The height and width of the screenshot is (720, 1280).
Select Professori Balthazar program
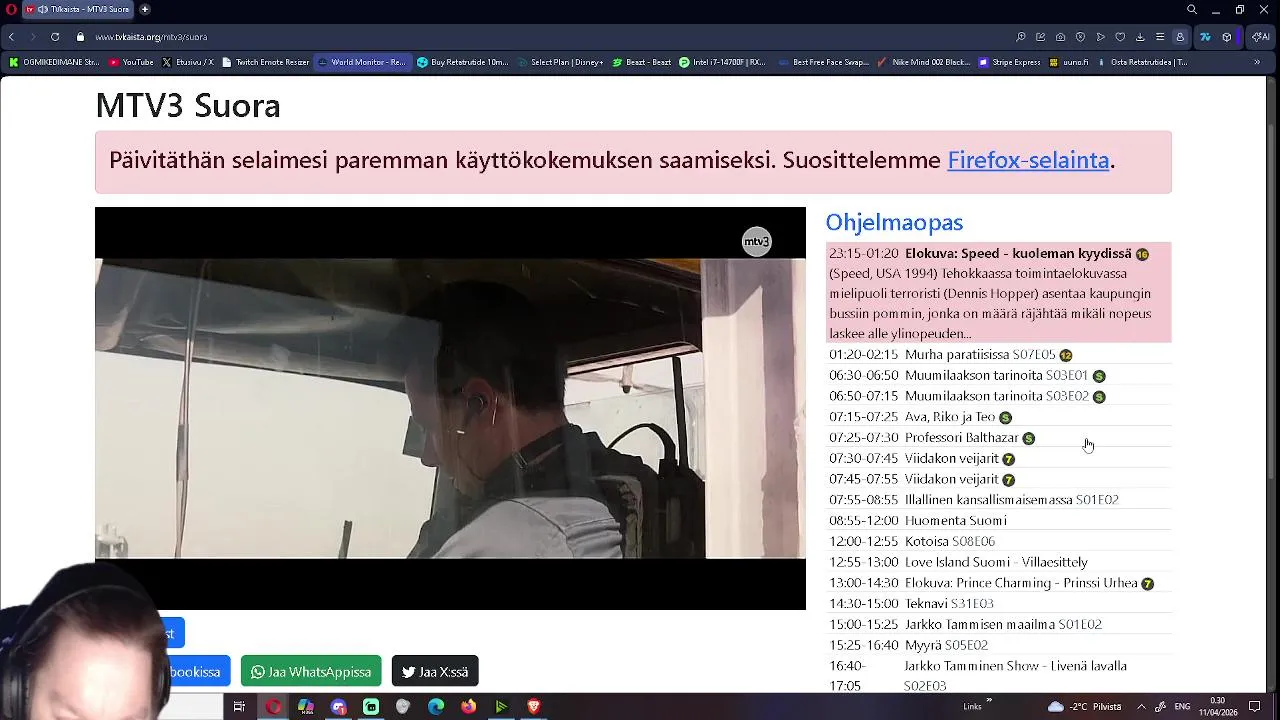[x=998, y=437]
